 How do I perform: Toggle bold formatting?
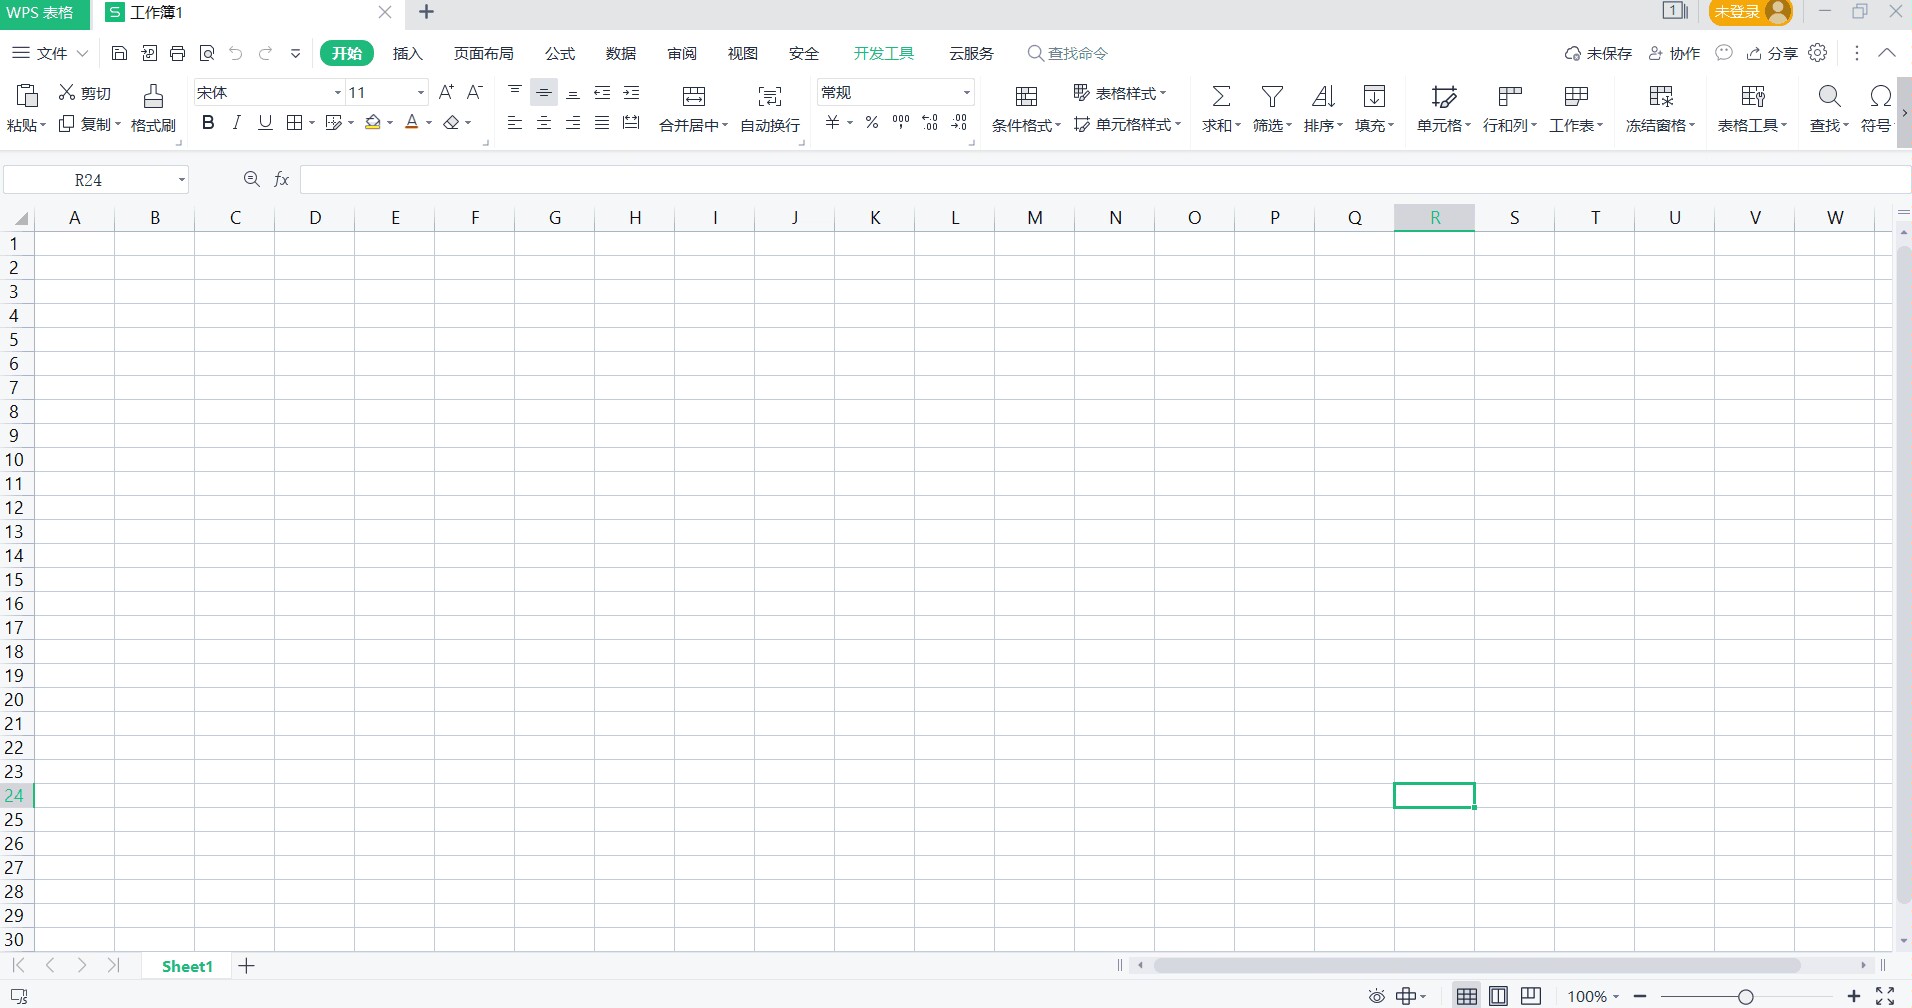click(x=208, y=122)
